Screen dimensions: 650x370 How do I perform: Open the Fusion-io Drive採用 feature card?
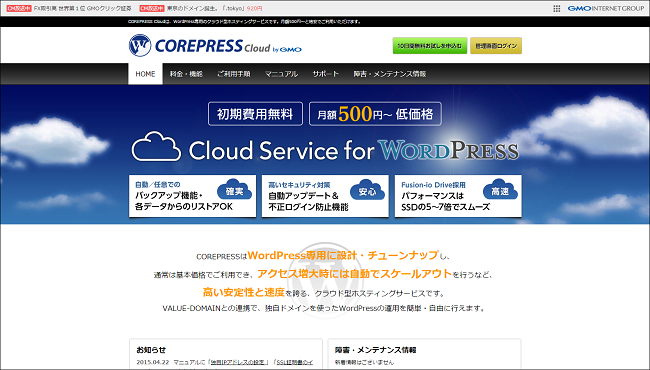458,196
